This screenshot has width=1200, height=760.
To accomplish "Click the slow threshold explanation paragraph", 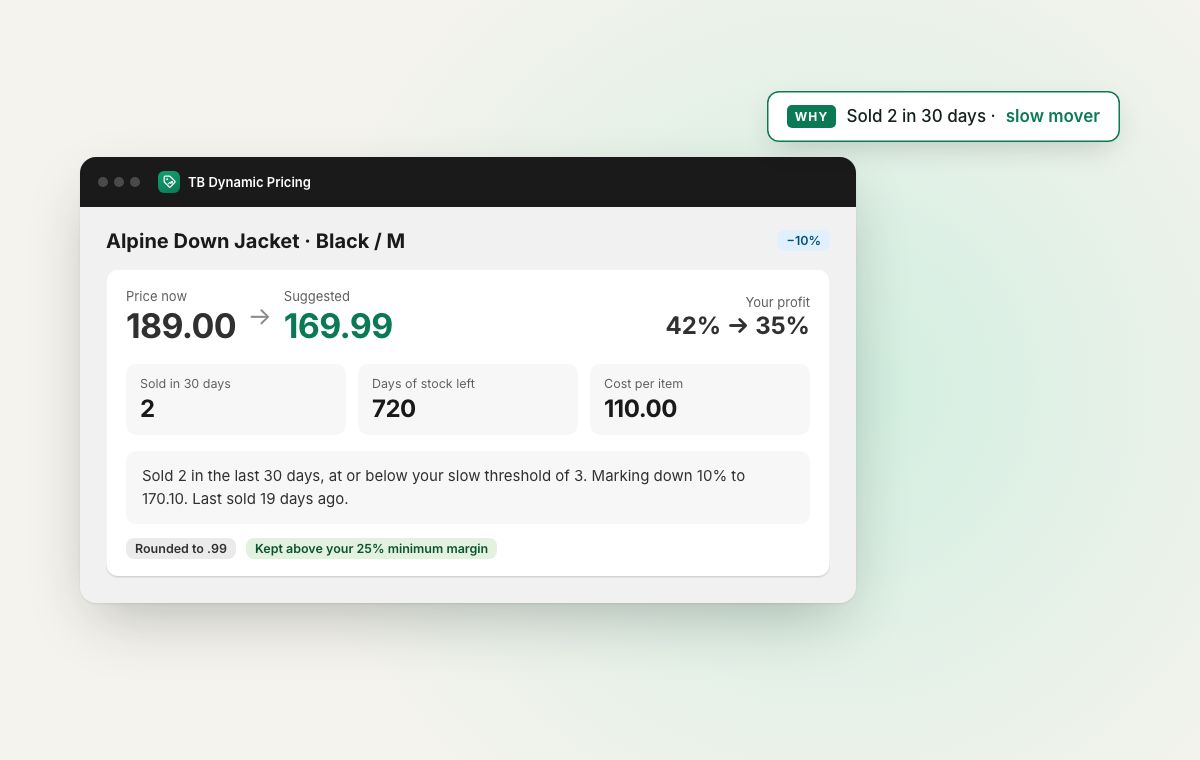I will pos(468,487).
